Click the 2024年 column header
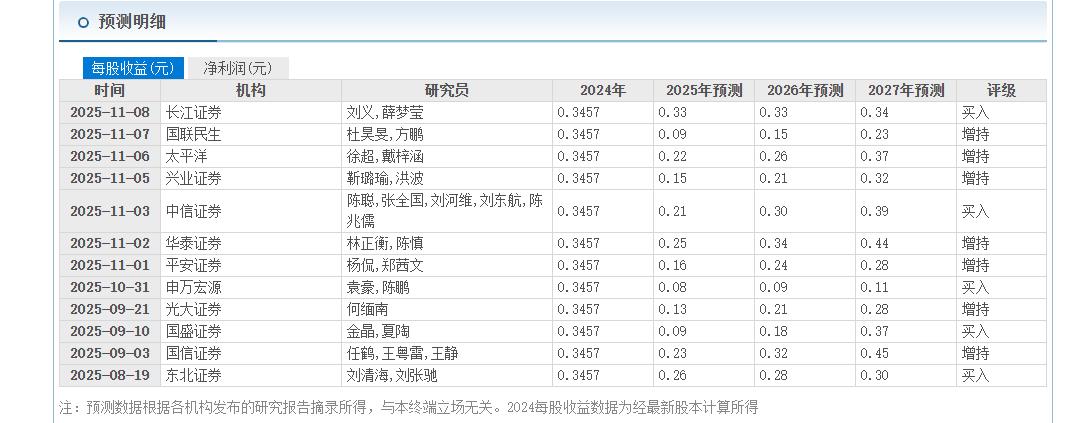This screenshot has height=423, width=1082. [602, 90]
